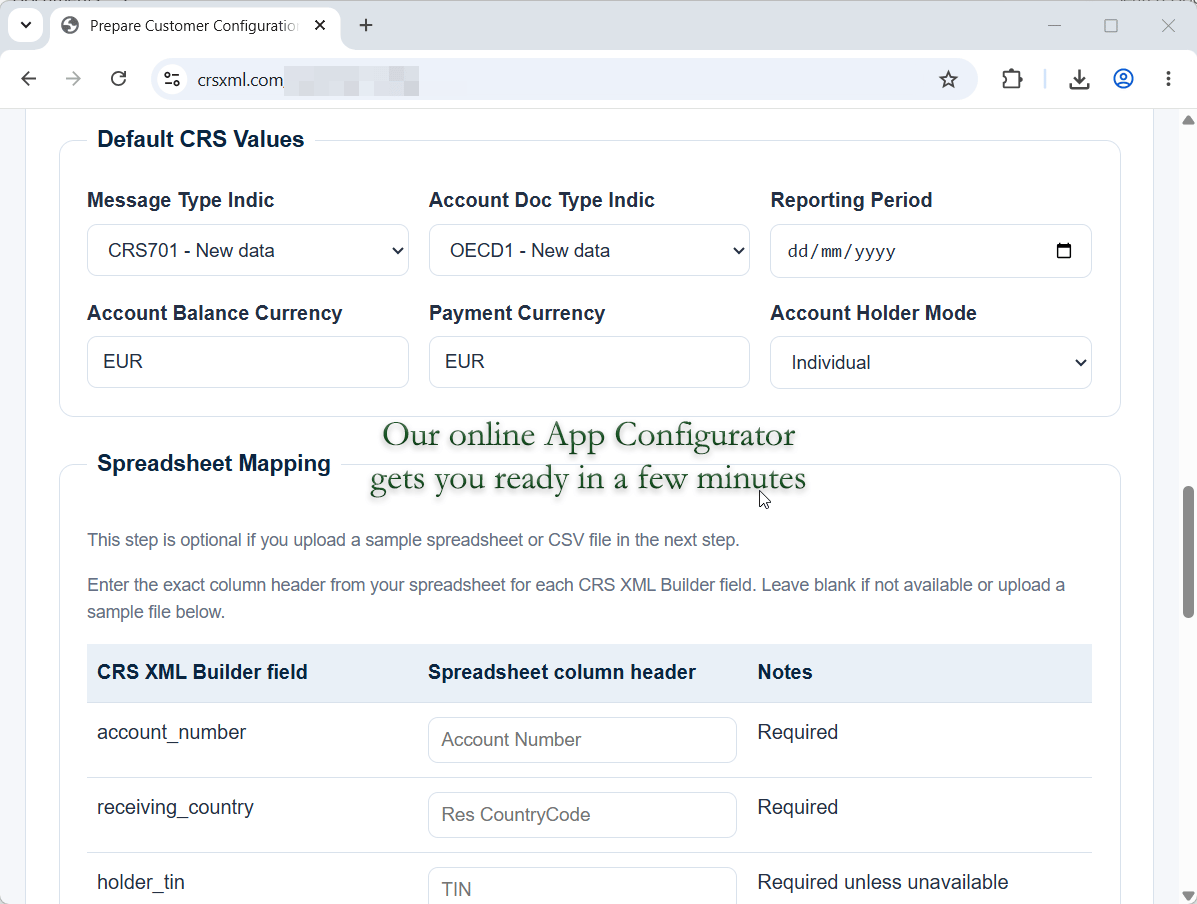Open the browser downloads panel
This screenshot has height=904, width=1197.
(1079, 79)
